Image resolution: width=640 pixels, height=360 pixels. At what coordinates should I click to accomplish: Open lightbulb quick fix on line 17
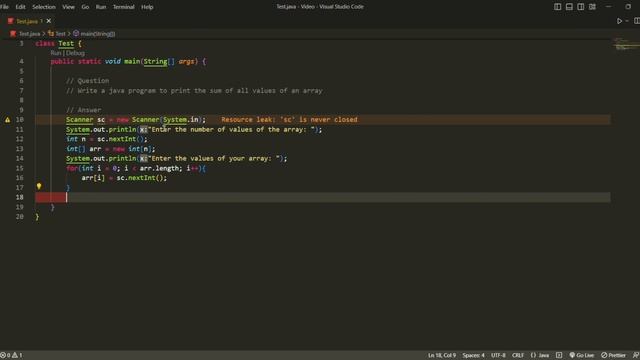(39, 186)
